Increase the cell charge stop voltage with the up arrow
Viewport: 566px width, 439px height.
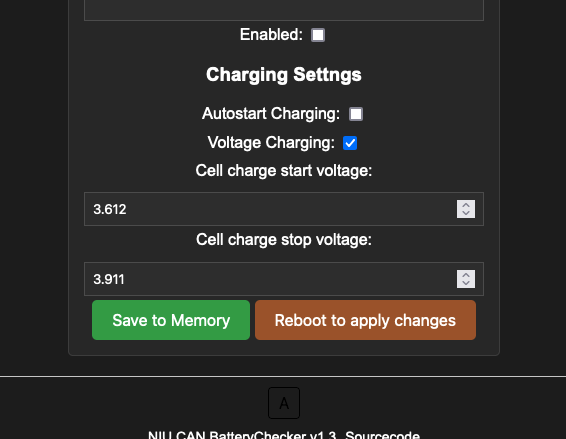click(466, 275)
